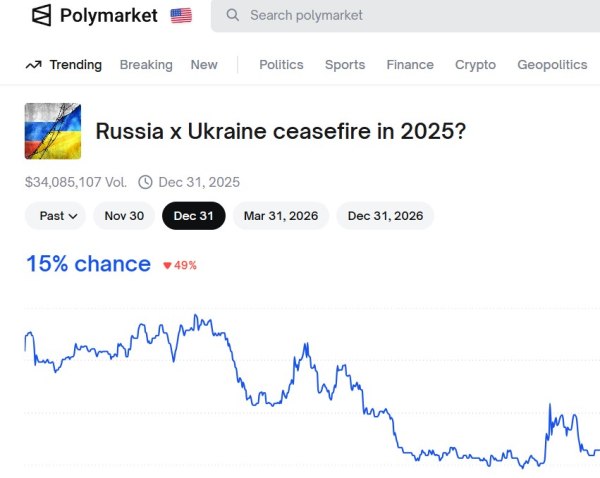Click the price chart line peak

point(196,317)
